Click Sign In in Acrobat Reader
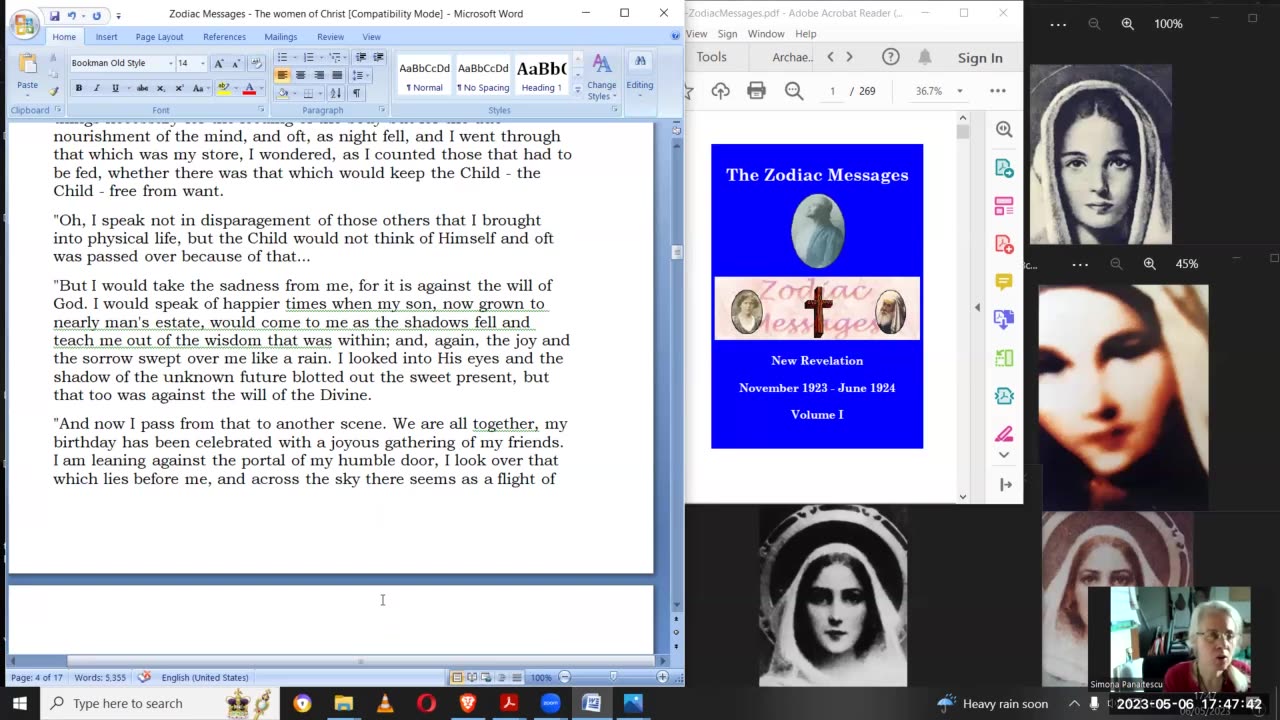The image size is (1280, 720). point(980,58)
